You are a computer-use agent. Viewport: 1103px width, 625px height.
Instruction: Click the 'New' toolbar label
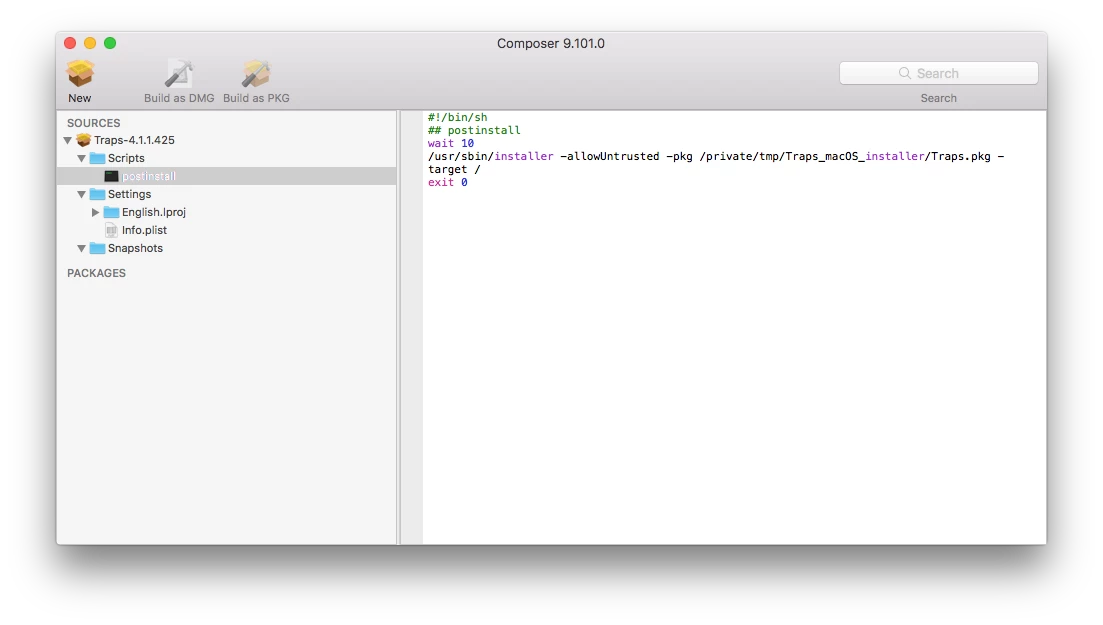coord(79,99)
